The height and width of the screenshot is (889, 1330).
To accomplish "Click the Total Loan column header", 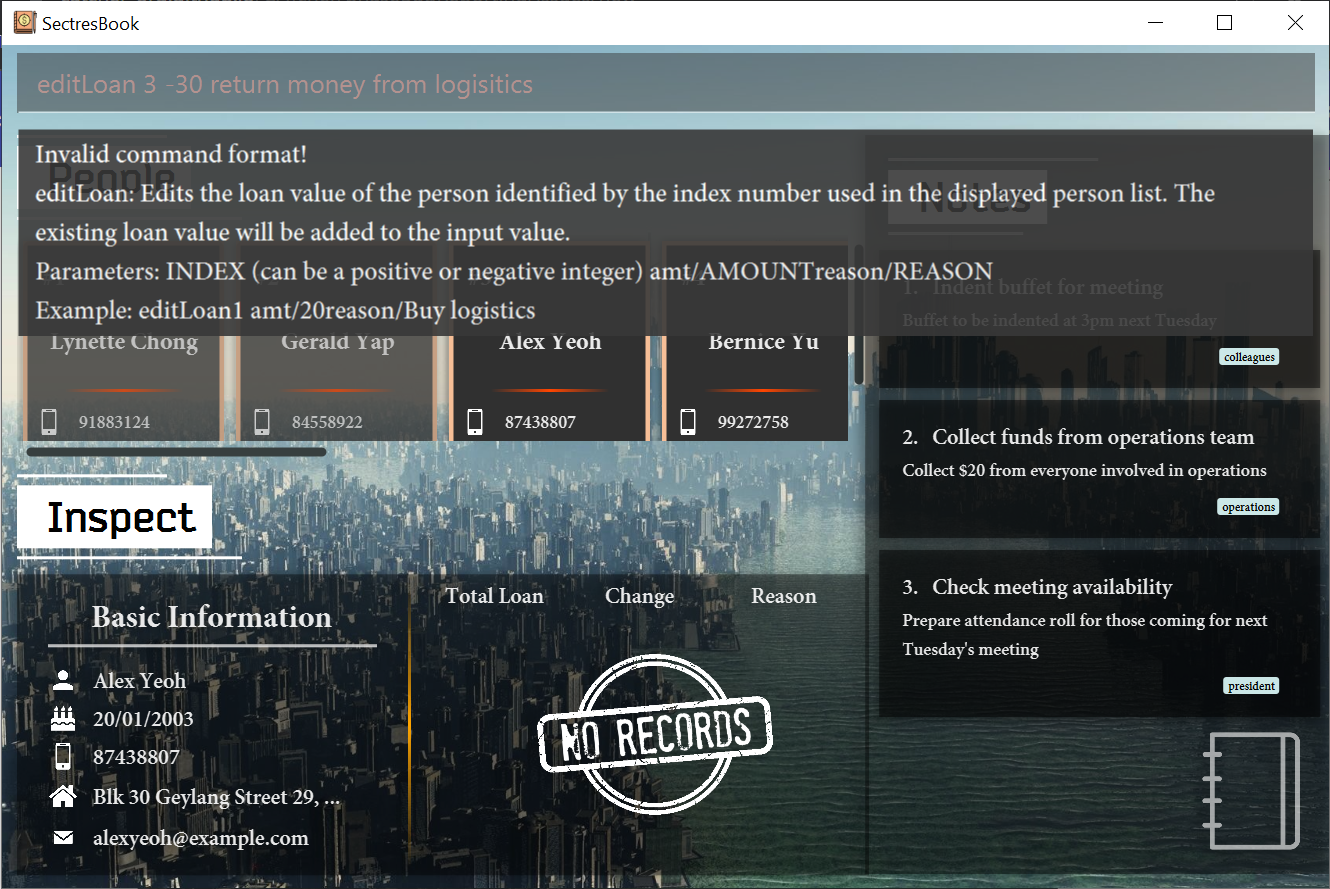I will click(494, 596).
